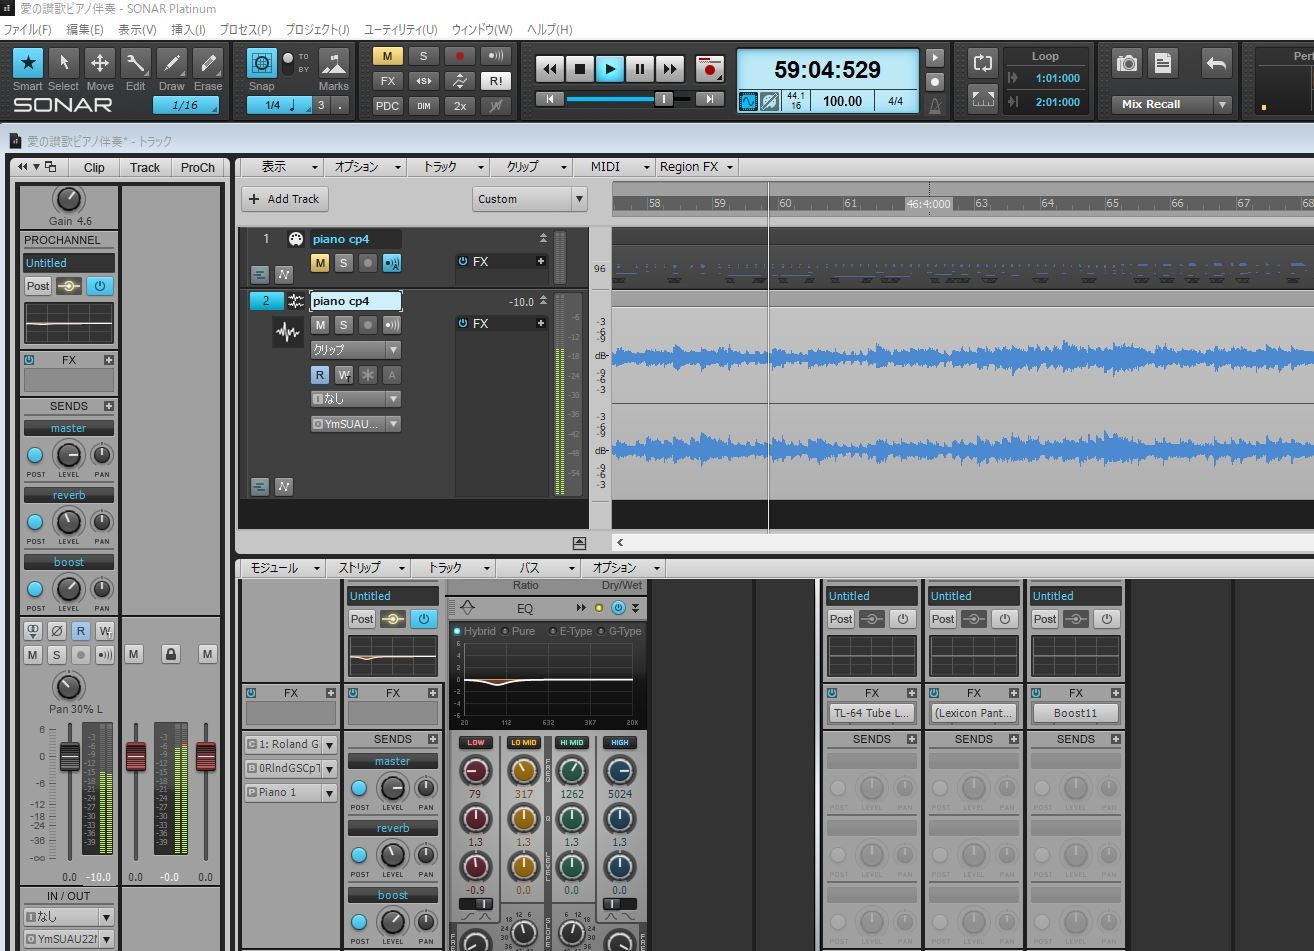Click the Add Track button
The image size is (1314, 951).
283,199
